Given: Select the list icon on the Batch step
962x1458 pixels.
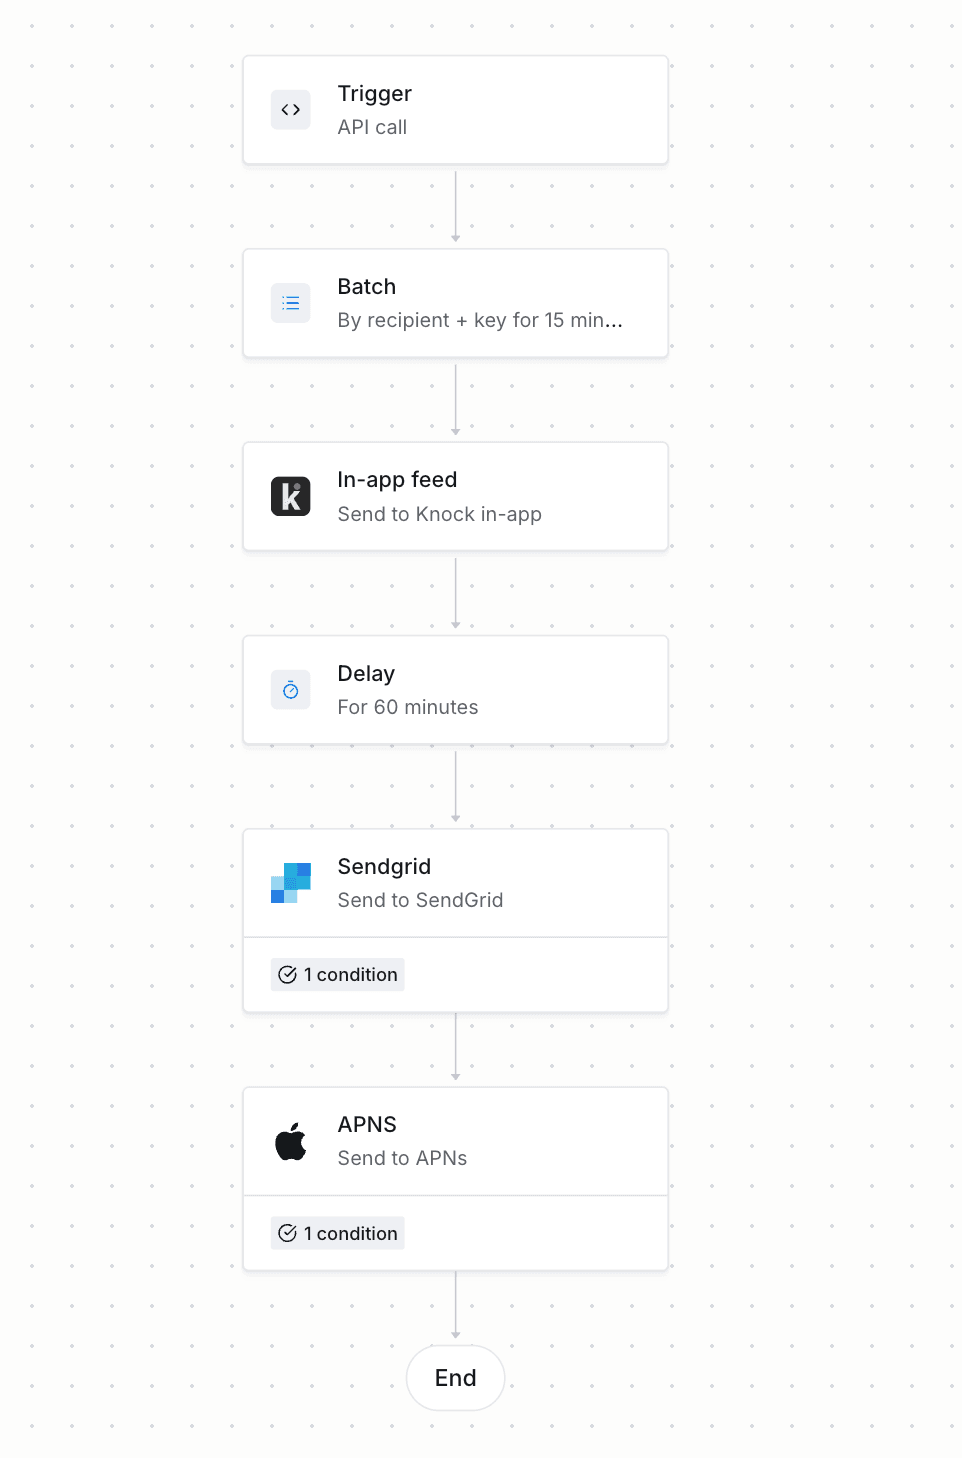Looking at the screenshot, I should pyautogui.click(x=290, y=303).
